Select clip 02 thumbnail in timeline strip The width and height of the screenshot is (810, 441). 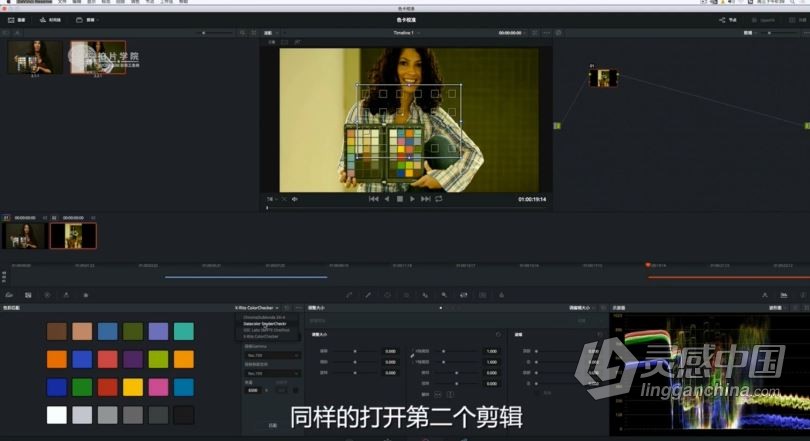coord(73,235)
